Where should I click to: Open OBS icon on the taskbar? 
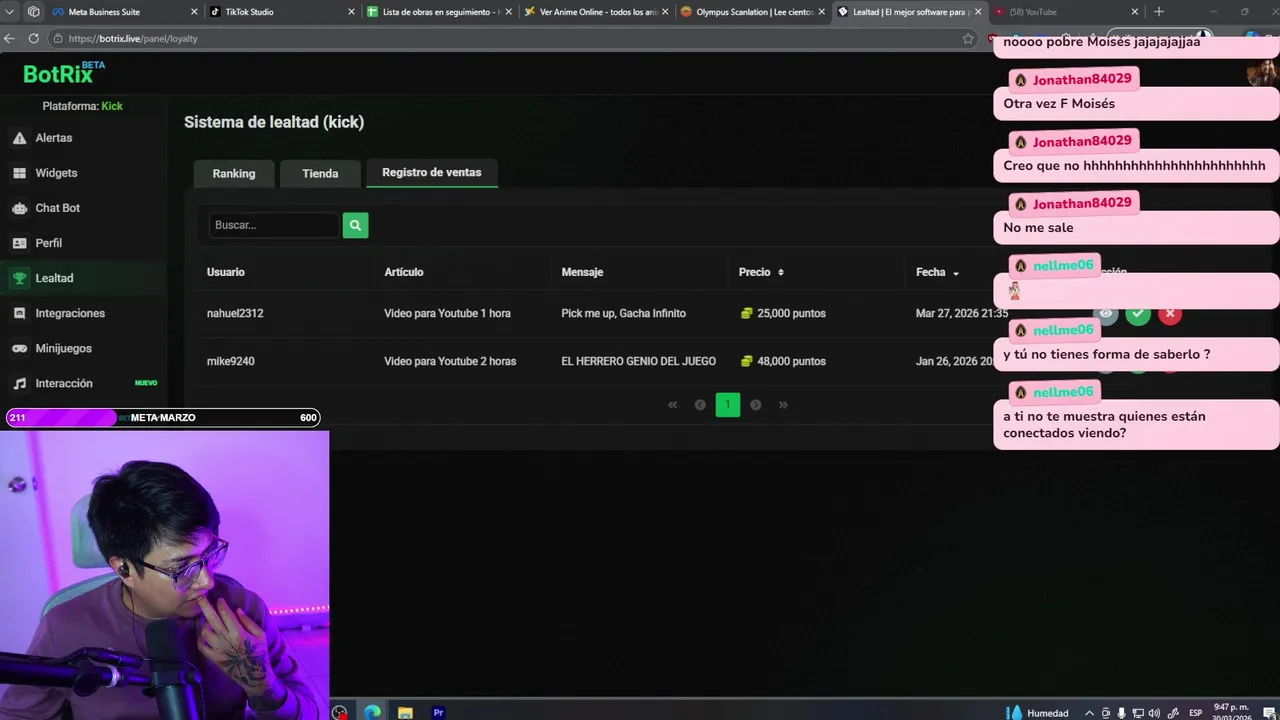[x=340, y=713]
